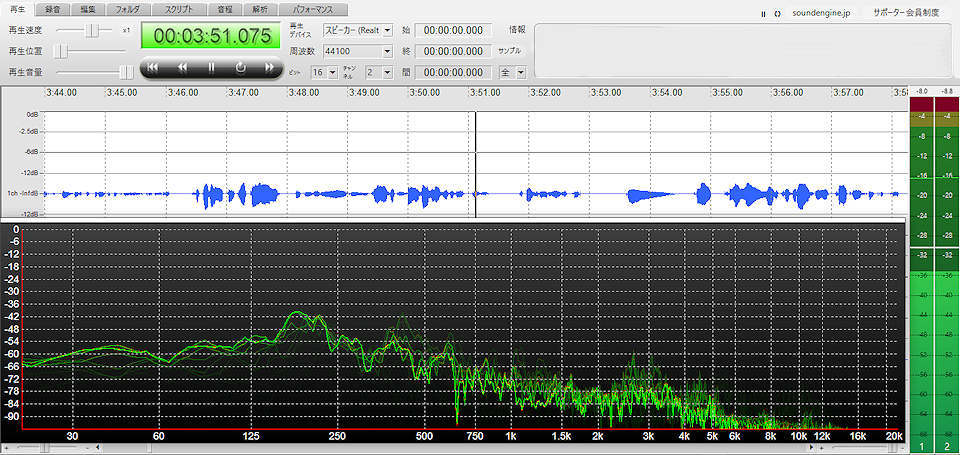Click the green 00:03:51.075 time display

[212, 36]
